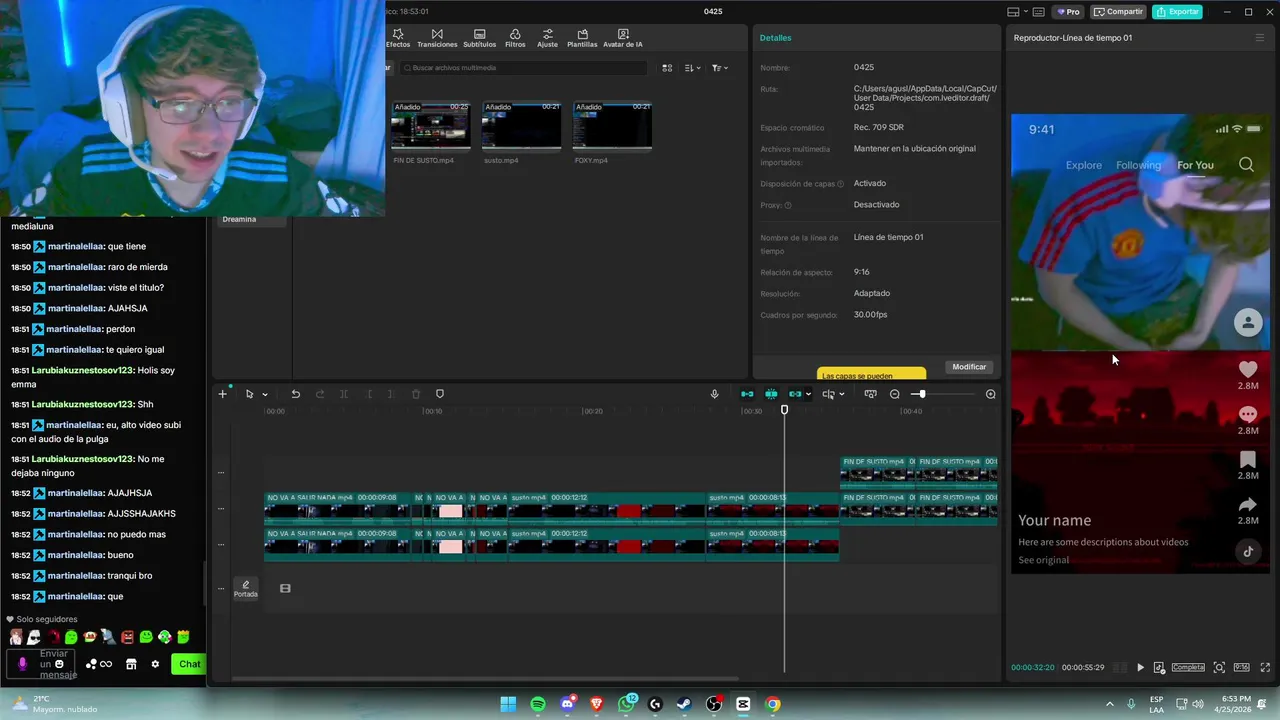Undo the last timeline edit
1280x720 pixels.
[x=295, y=394]
